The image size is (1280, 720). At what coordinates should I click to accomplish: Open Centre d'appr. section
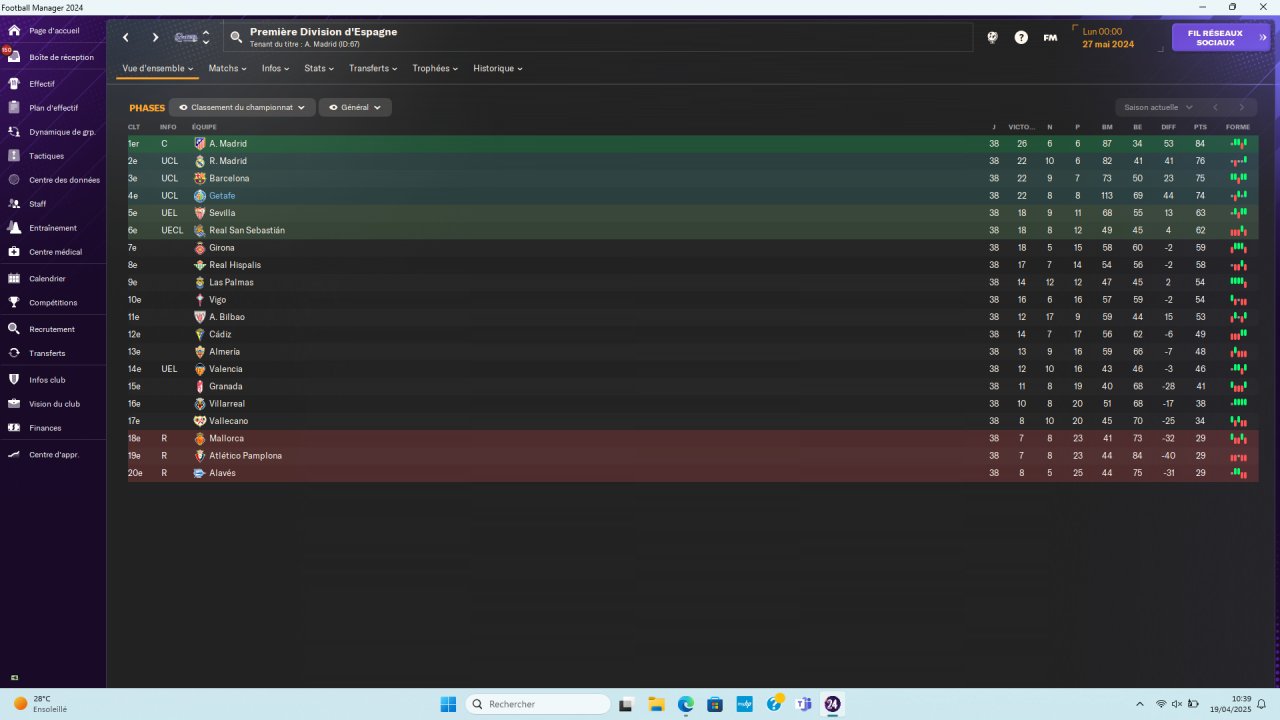[53, 455]
